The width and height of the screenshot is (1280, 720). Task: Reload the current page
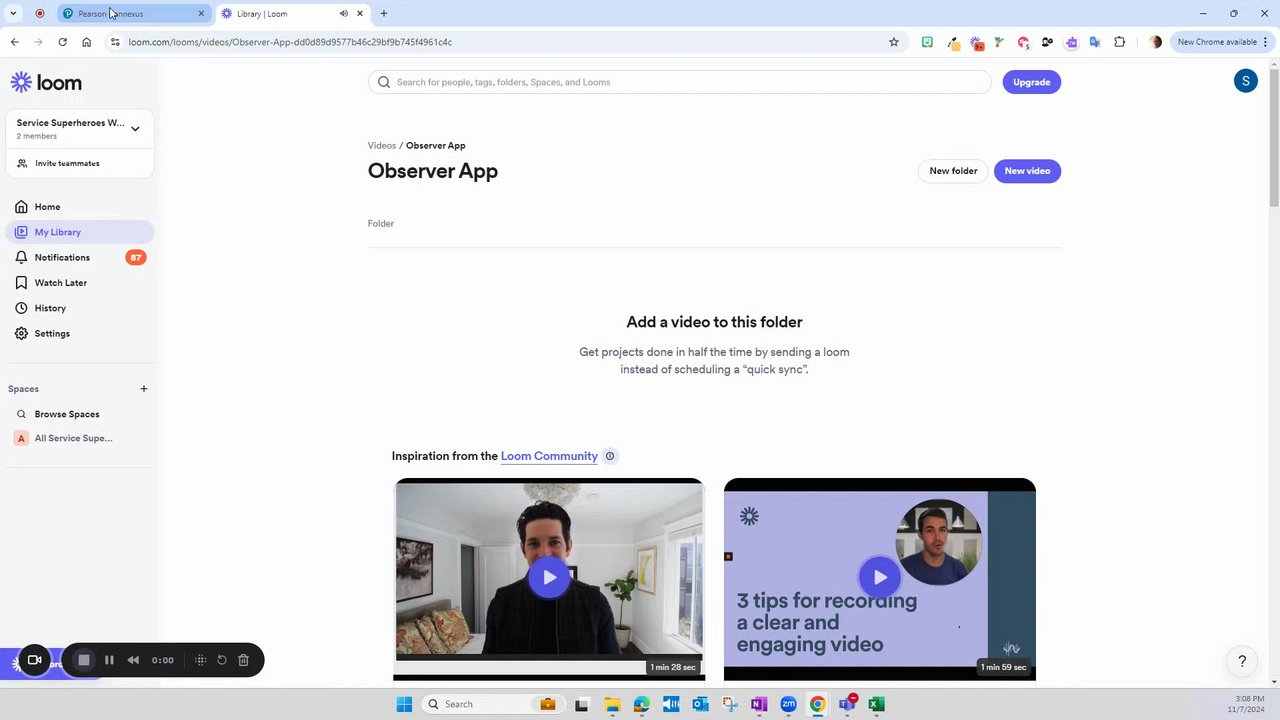[x=62, y=42]
